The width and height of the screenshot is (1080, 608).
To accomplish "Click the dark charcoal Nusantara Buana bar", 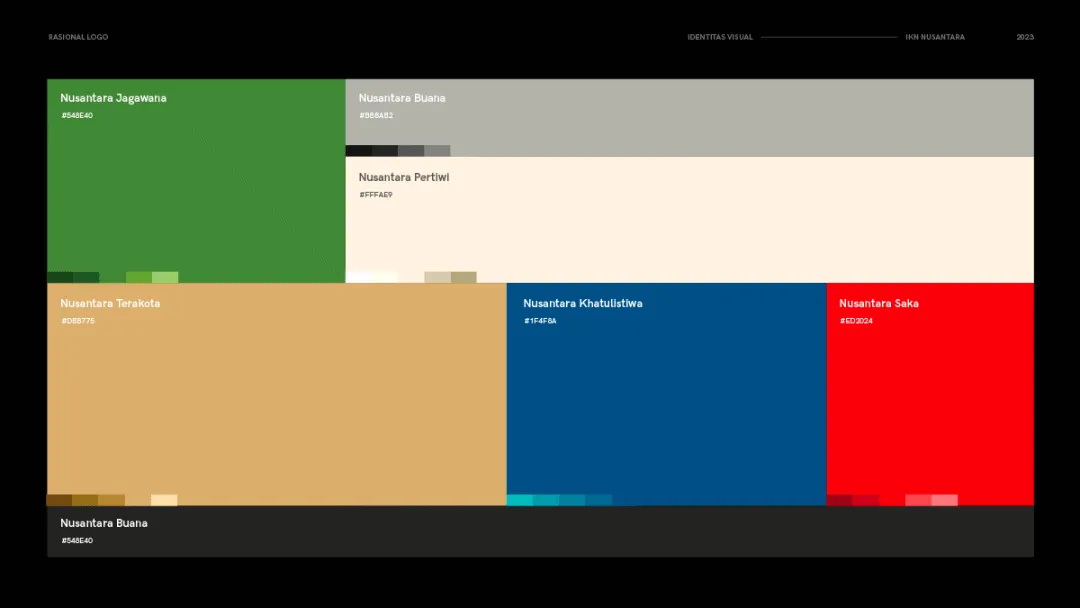I will tap(540, 531).
